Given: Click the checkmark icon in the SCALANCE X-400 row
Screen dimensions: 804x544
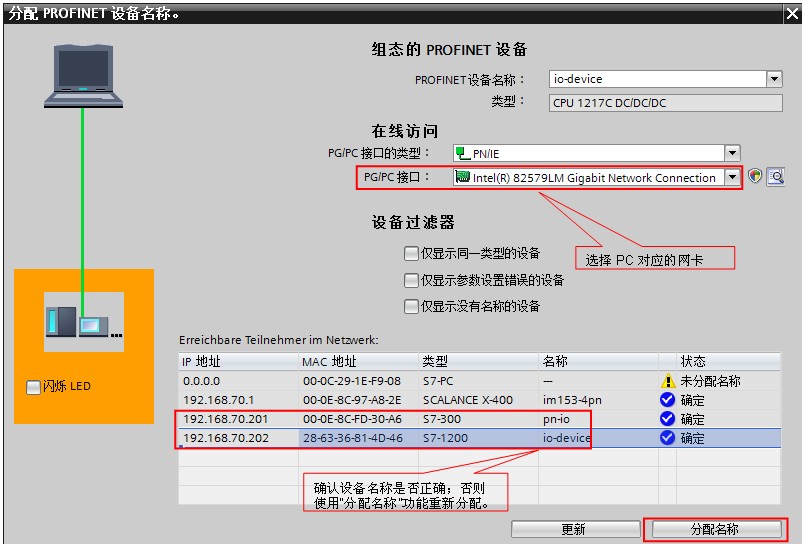Looking at the screenshot, I should point(667,399).
